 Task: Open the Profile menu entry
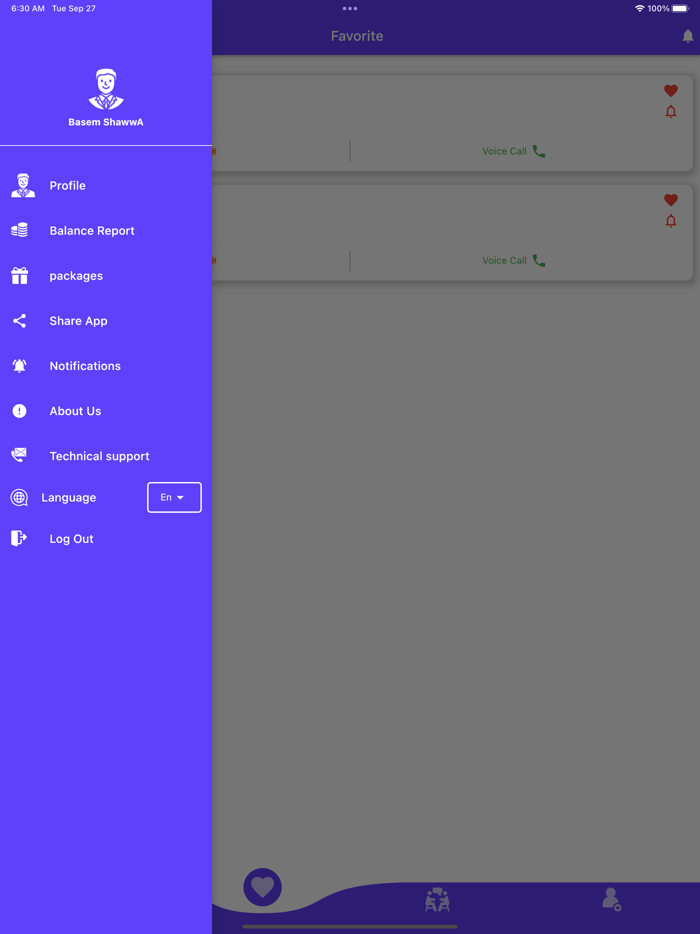(106, 185)
